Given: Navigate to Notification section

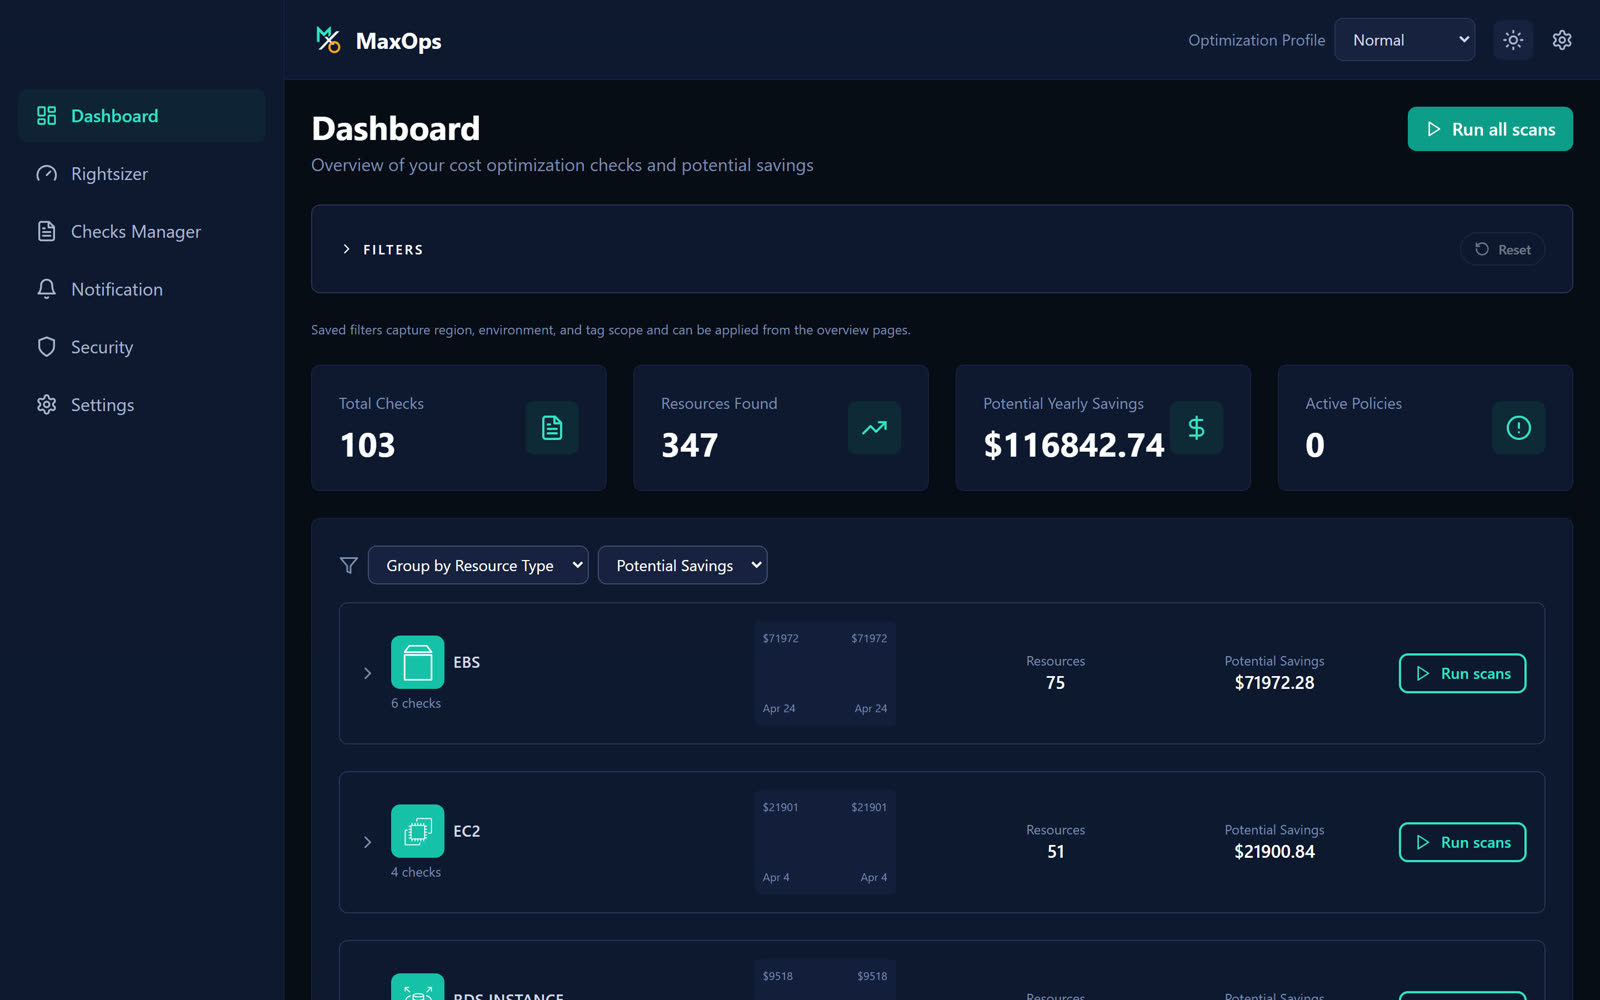Looking at the screenshot, I should pyautogui.click(x=141, y=289).
